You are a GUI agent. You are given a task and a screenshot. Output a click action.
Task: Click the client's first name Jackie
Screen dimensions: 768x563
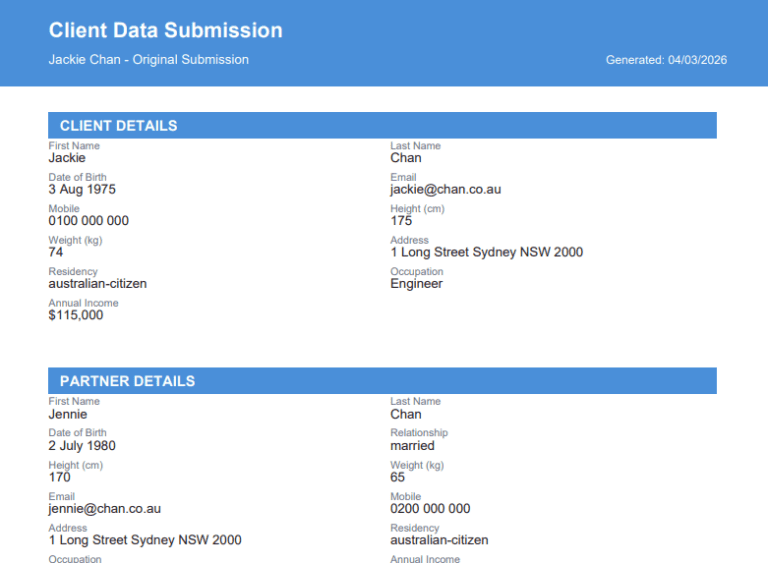(x=67, y=158)
